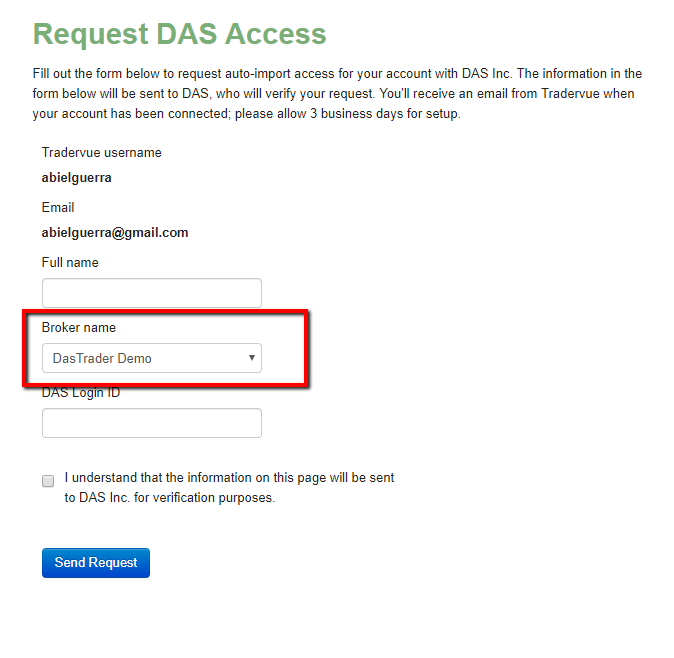Open the Broker name dropdown
Viewport: 674px width, 658px height.
151,358
